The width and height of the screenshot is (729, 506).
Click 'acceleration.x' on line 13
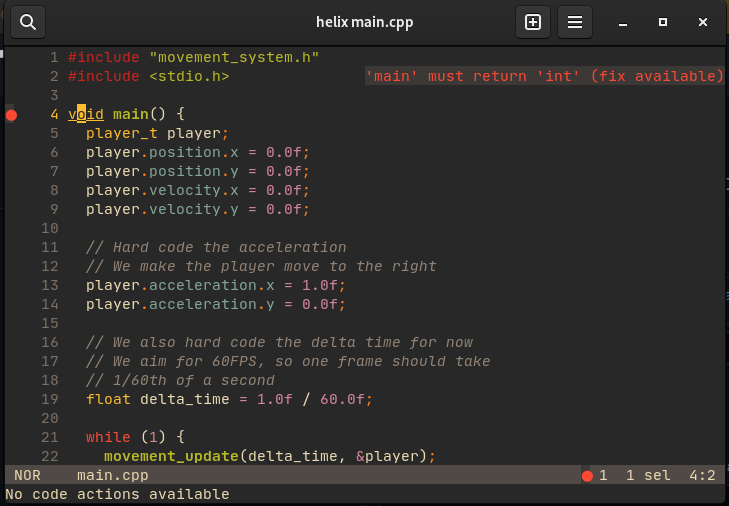212,285
